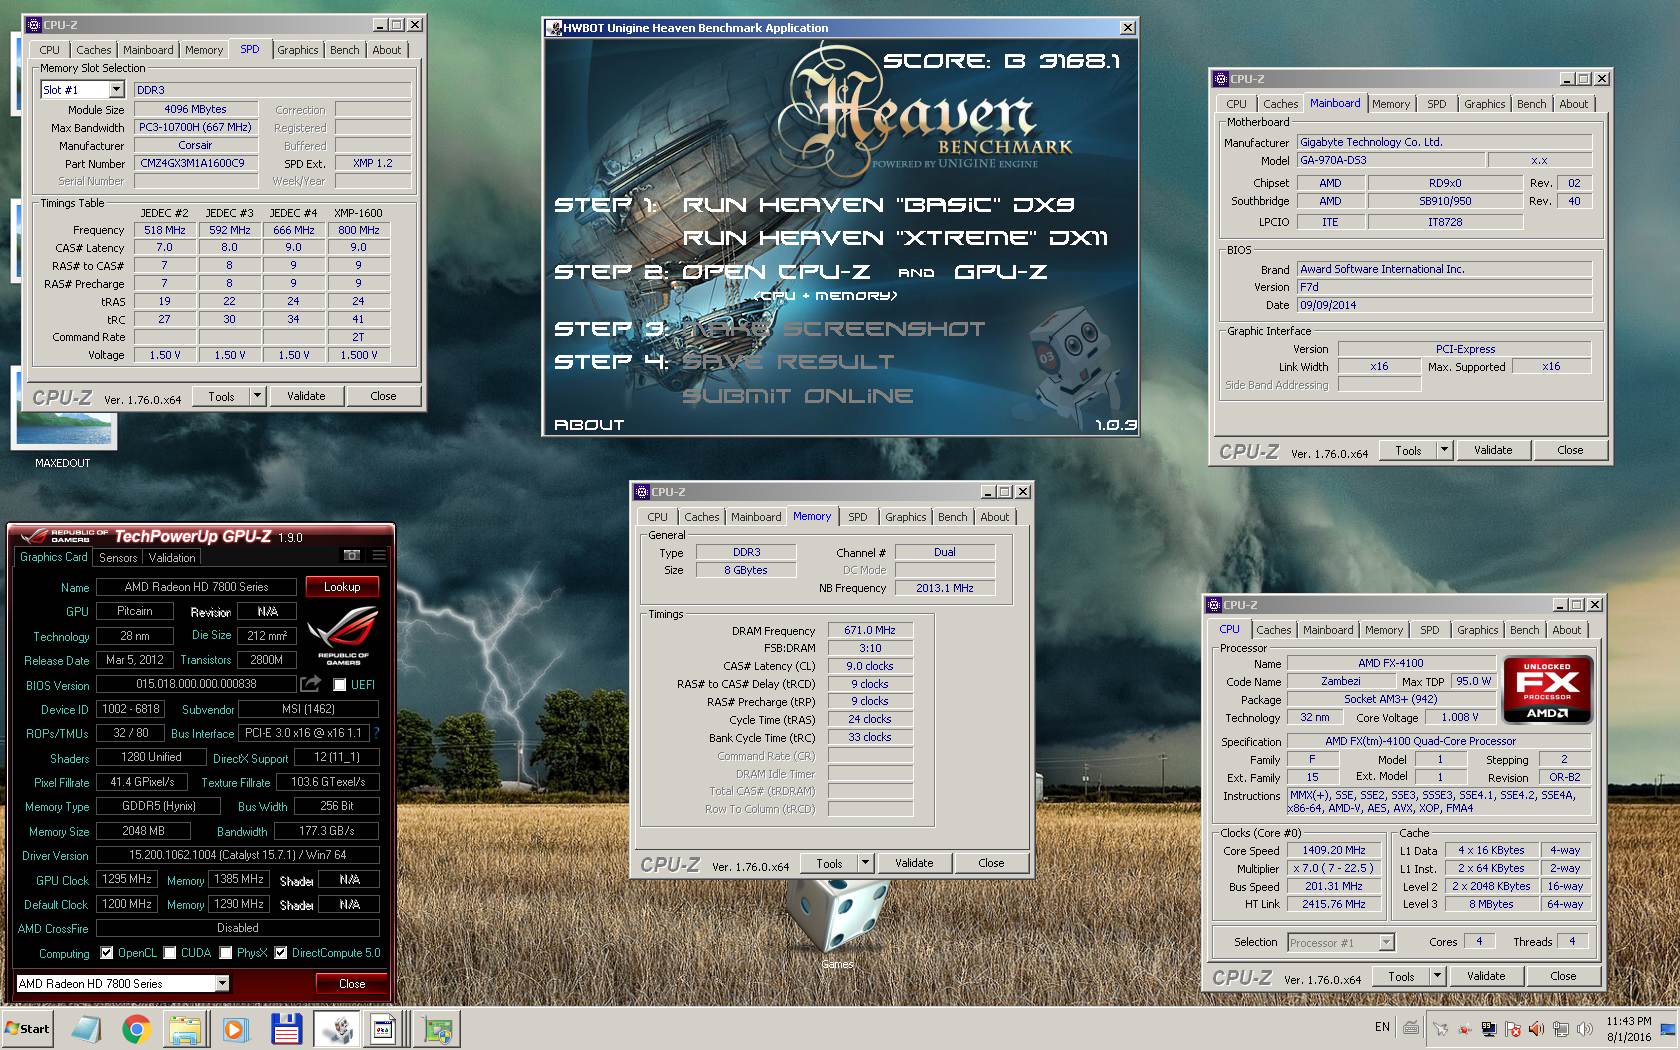Open GPU-Z hamburger menu icon

(x=379, y=555)
